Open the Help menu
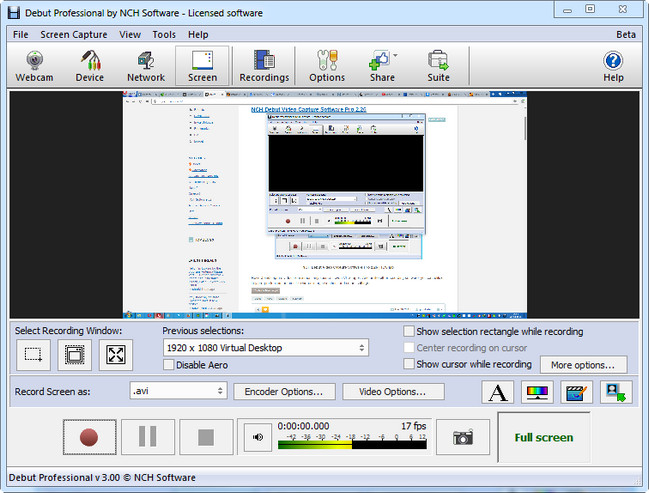This screenshot has height=493, width=649. coord(198,34)
